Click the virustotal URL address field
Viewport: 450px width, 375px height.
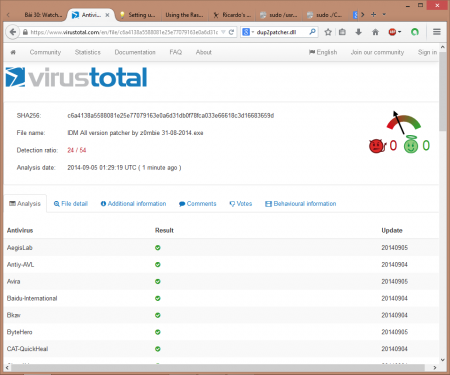click(x=124, y=32)
